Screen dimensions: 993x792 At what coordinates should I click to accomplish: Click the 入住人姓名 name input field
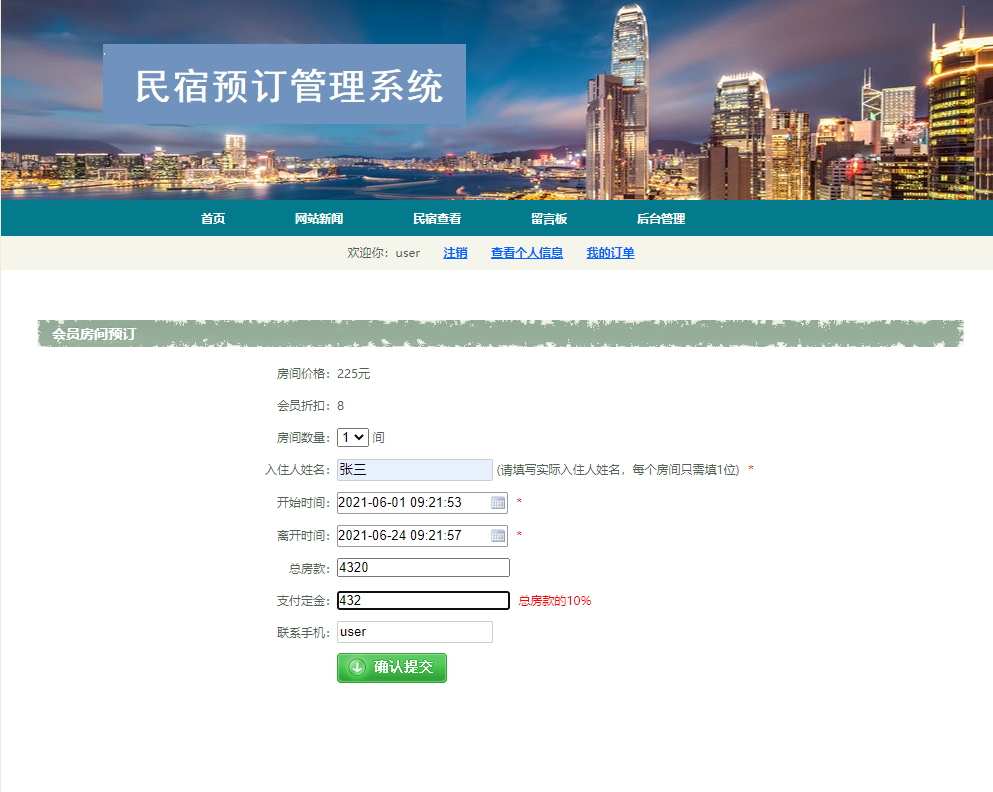pyautogui.click(x=413, y=469)
